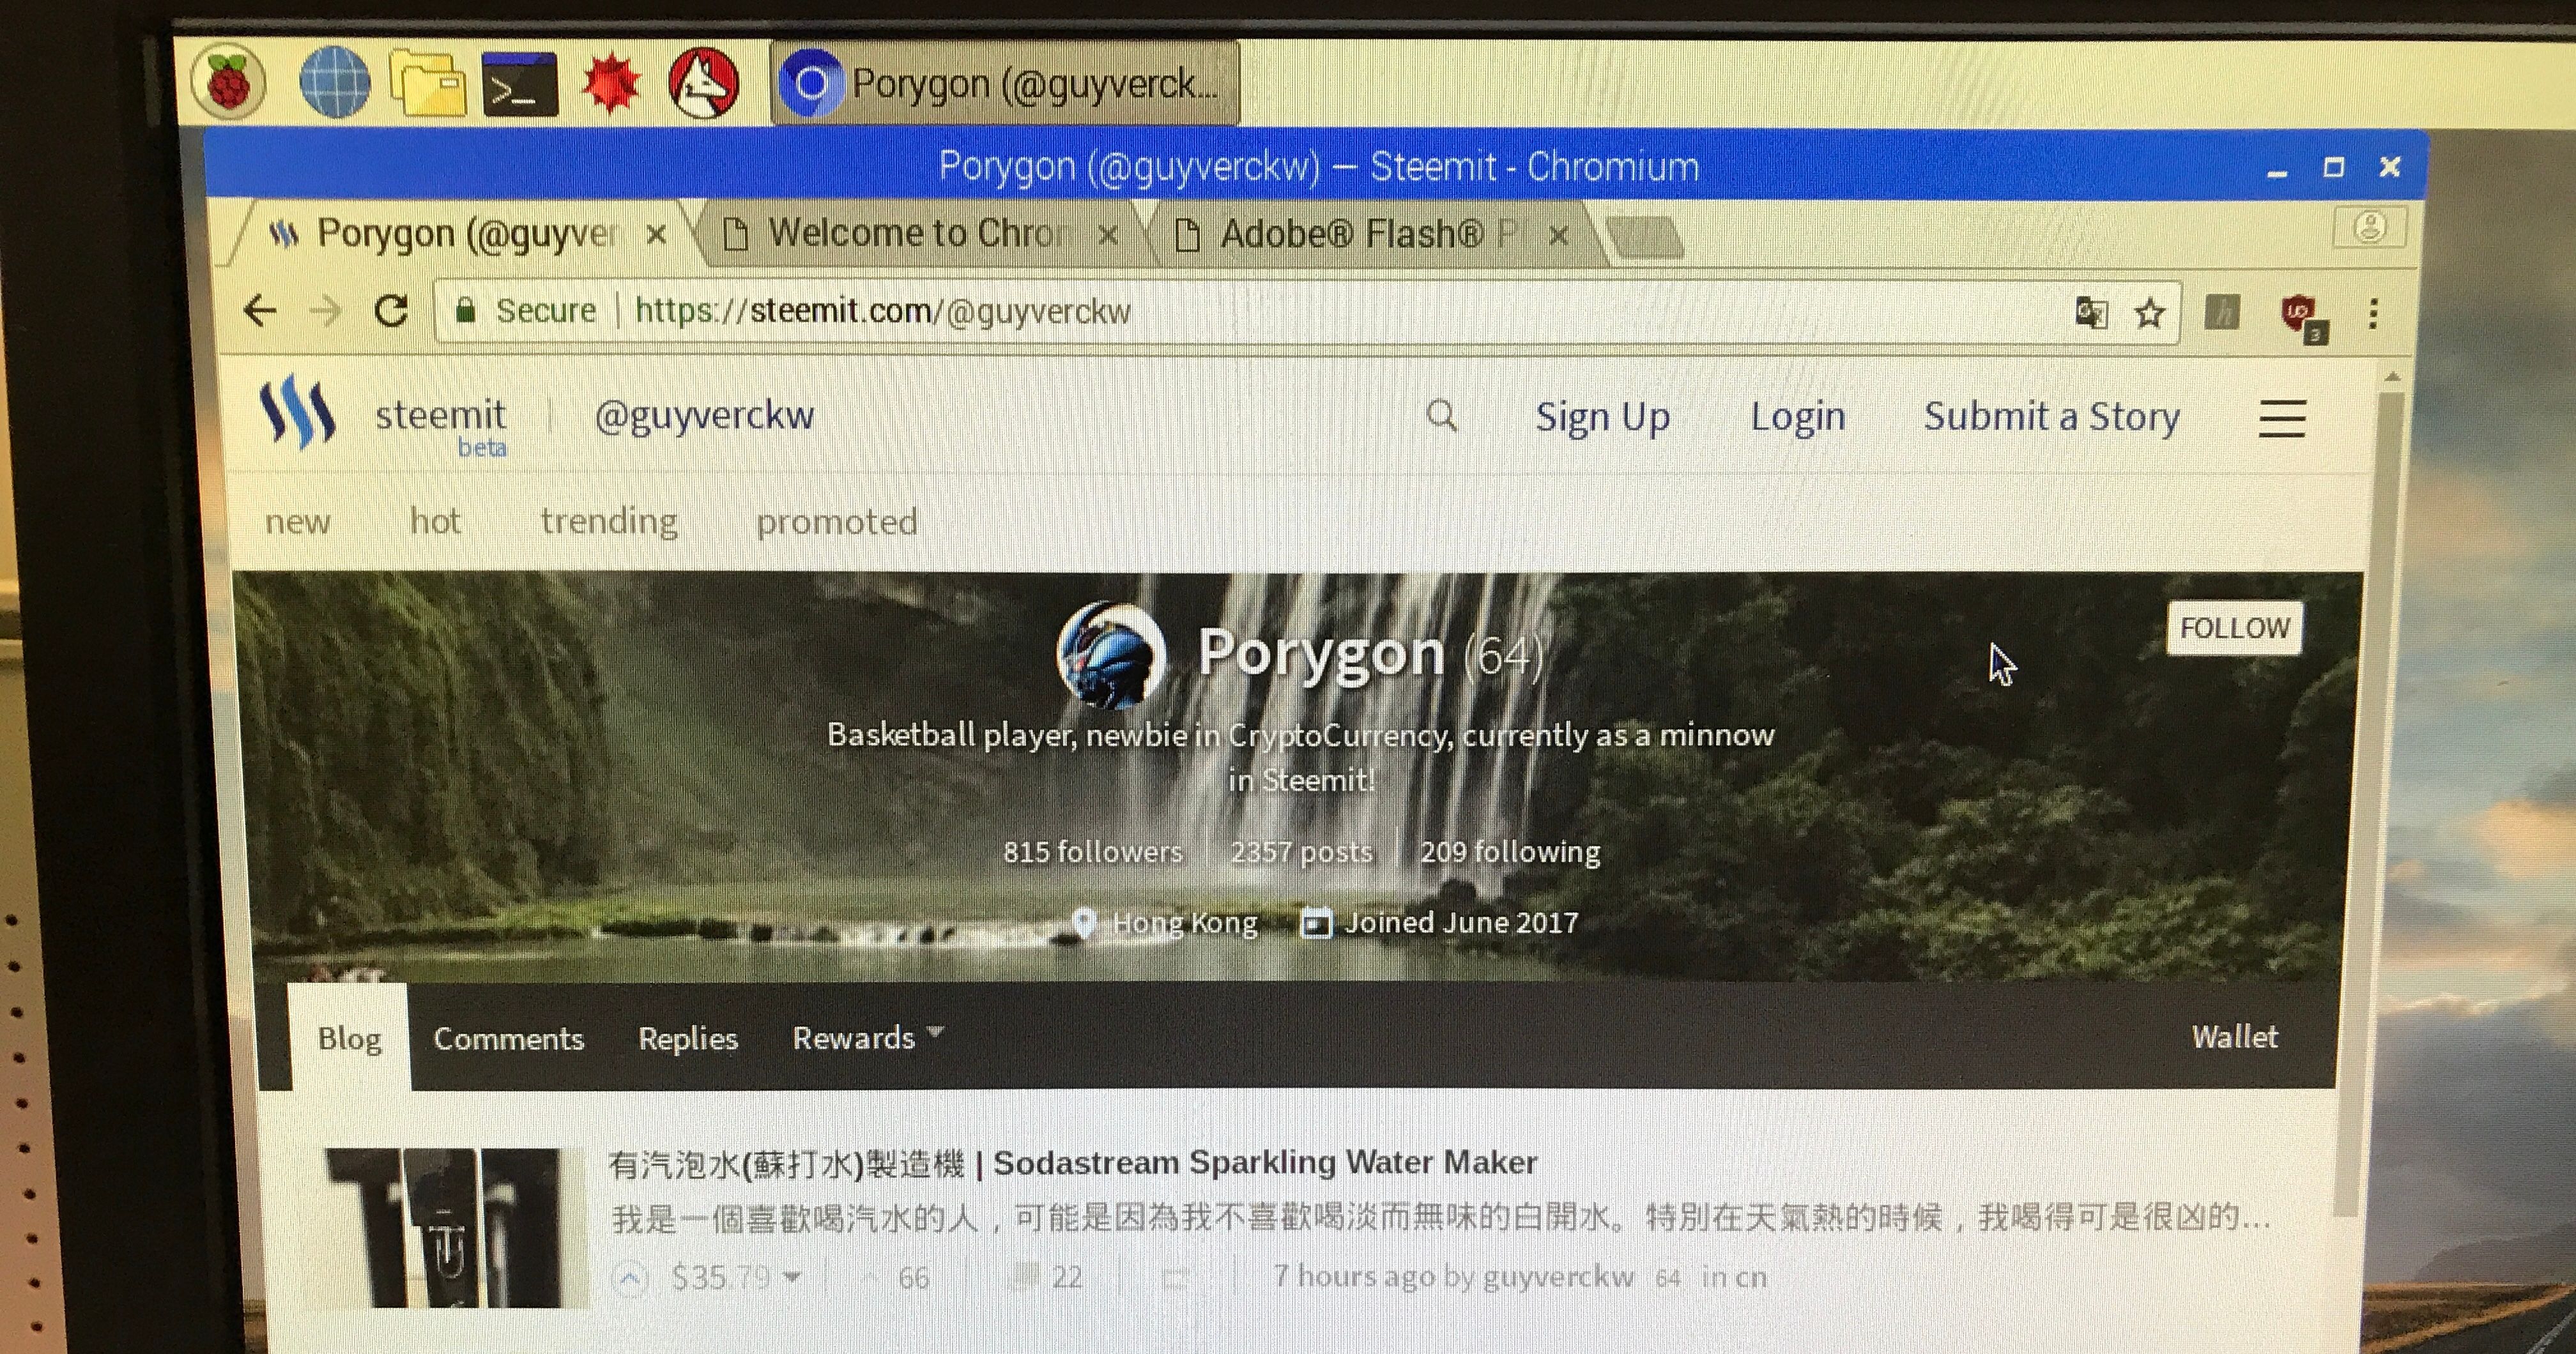Close the Welcome to Chromium tab
This screenshot has width=2576, height=1354.
[1107, 236]
